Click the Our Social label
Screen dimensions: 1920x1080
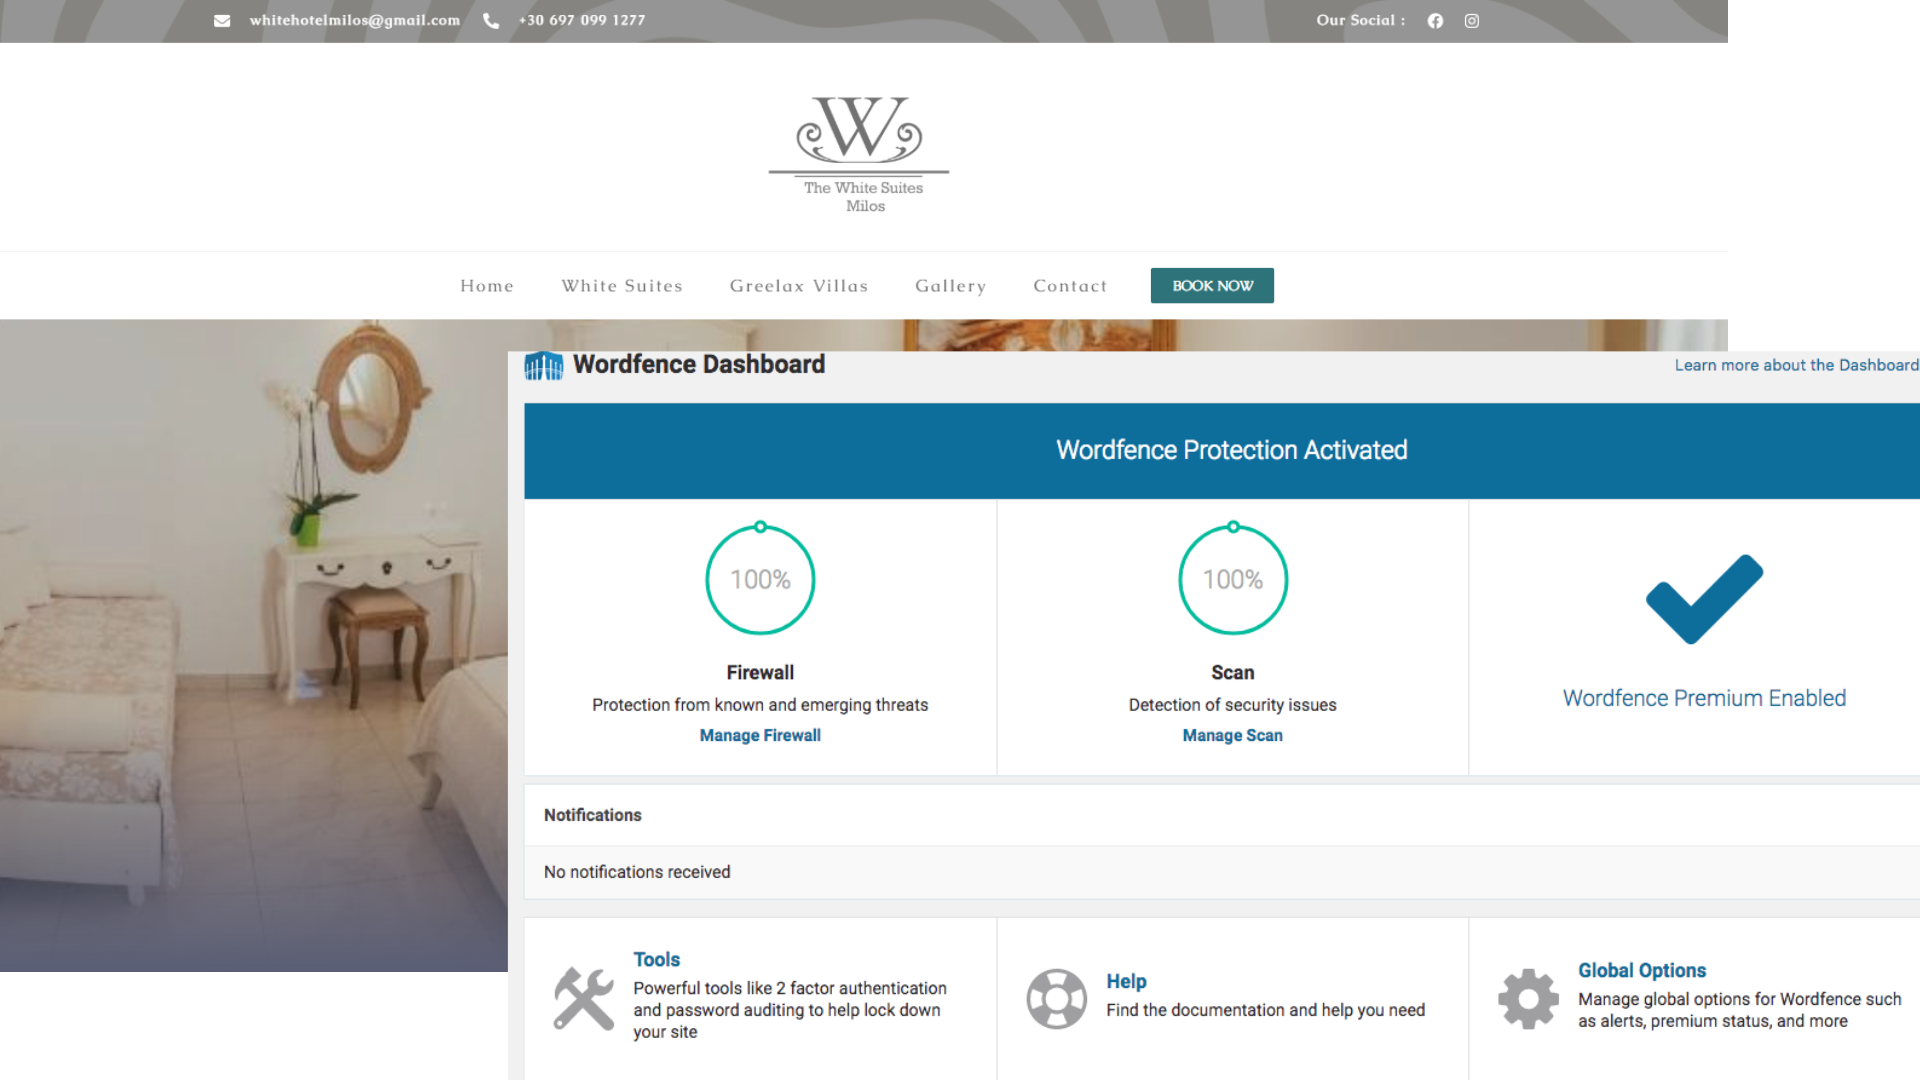click(1360, 20)
